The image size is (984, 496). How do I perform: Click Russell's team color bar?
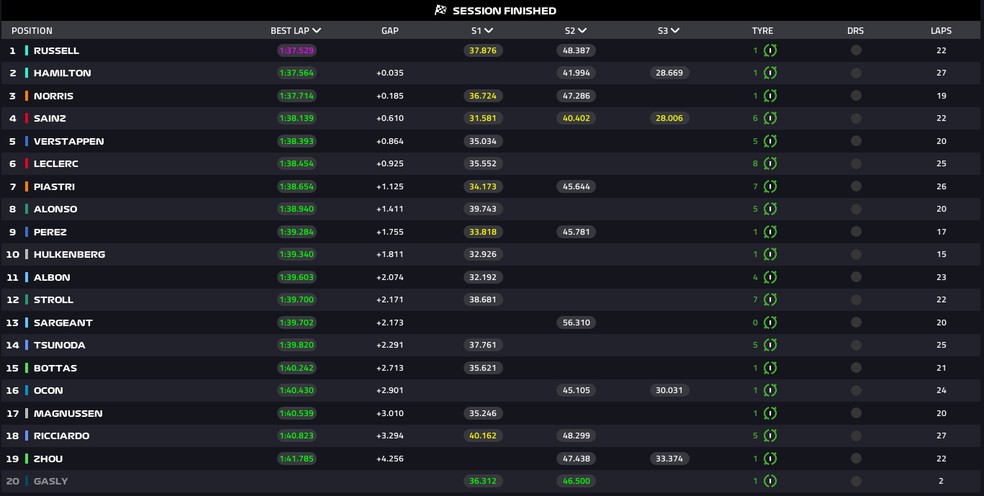26,50
